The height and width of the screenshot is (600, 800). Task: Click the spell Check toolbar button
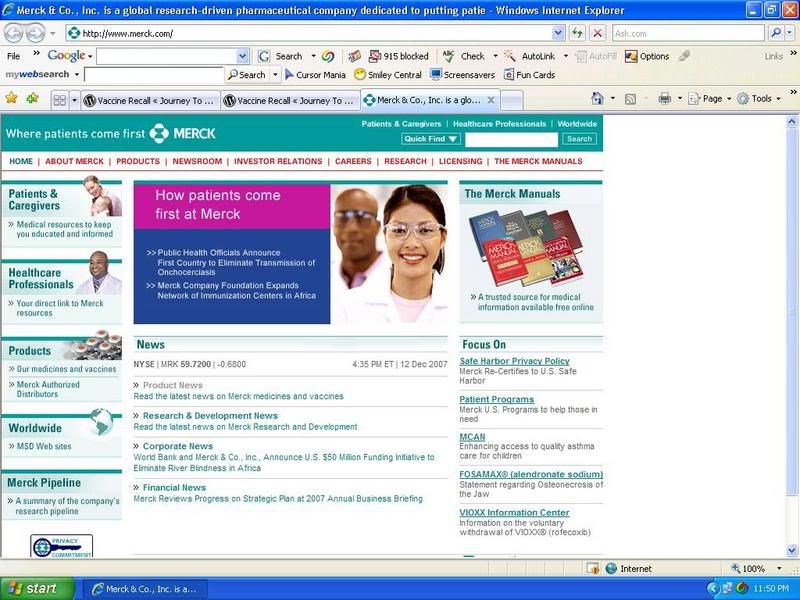click(464, 56)
